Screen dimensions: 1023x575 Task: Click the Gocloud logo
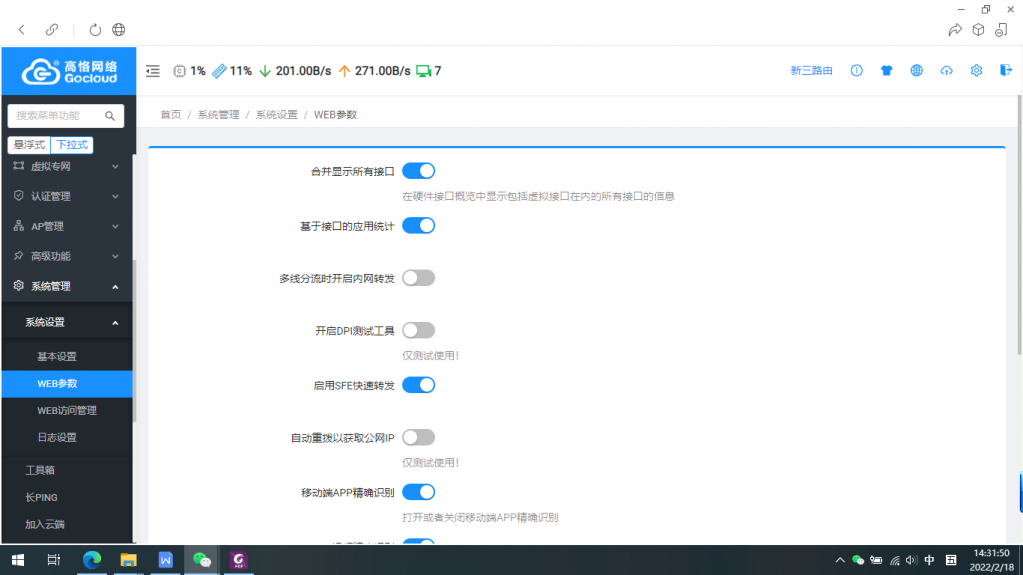pos(69,71)
